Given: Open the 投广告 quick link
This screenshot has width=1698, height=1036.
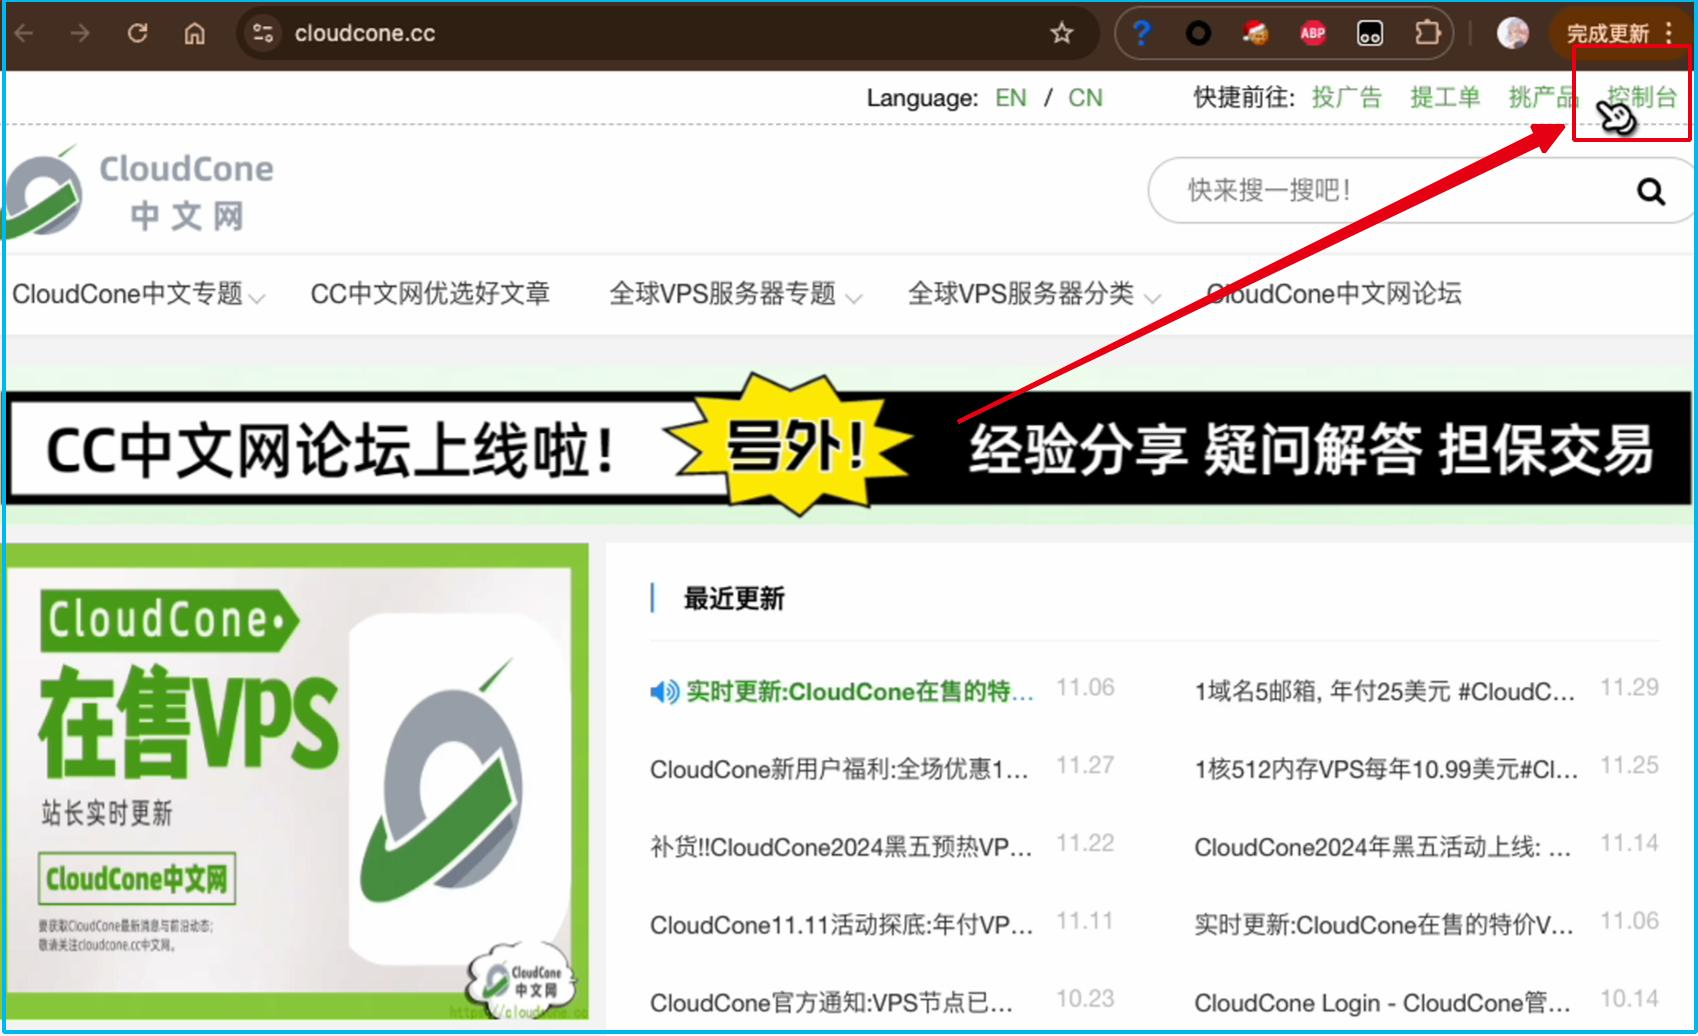Looking at the screenshot, I should [x=1347, y=97].
